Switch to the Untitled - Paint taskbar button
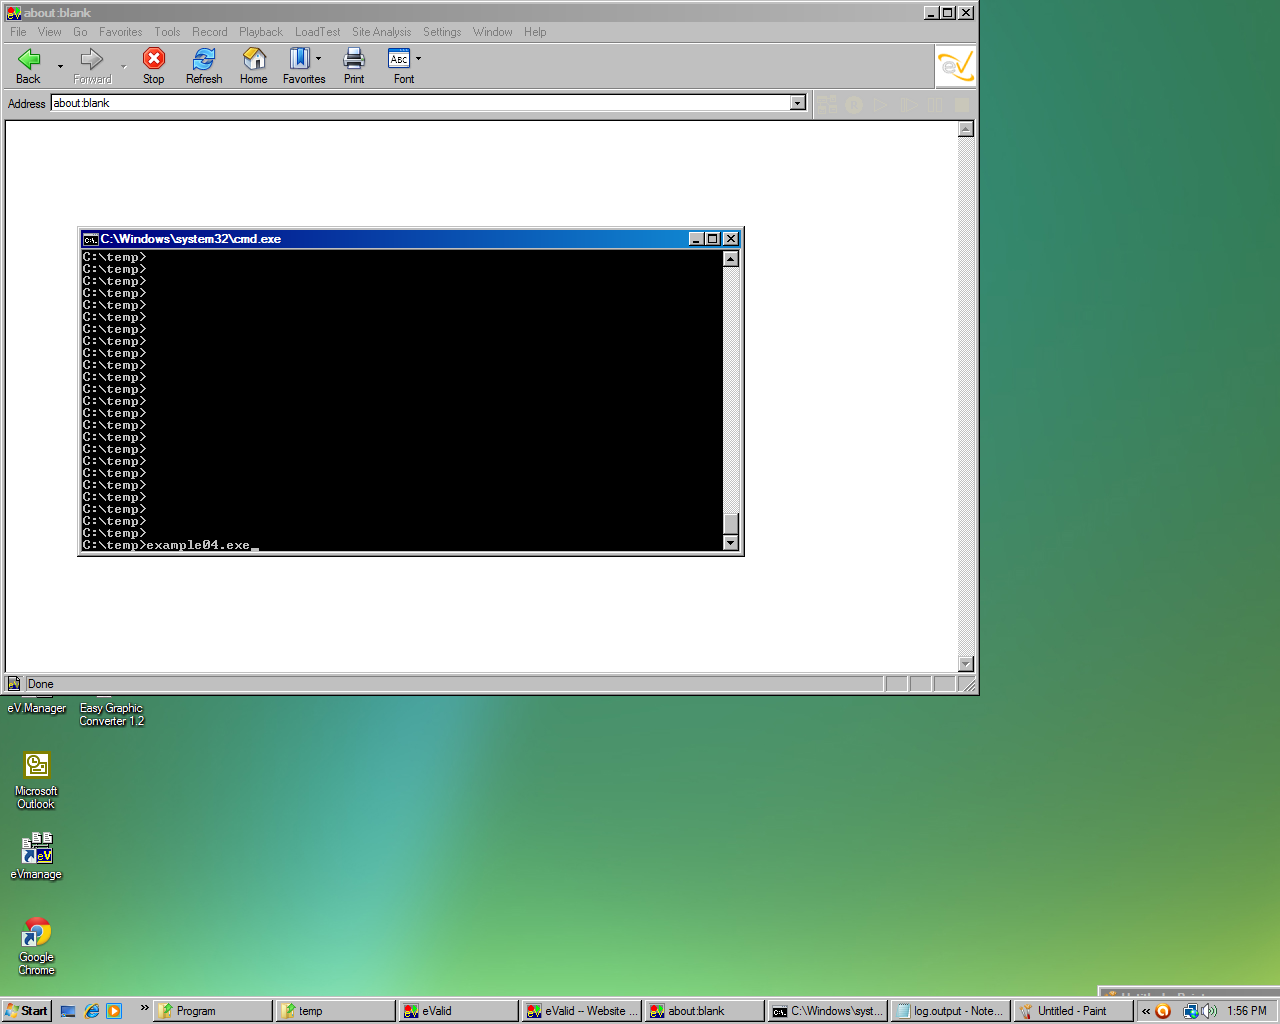Screen dimensions: 1280x1024 click(1072, 1010)
